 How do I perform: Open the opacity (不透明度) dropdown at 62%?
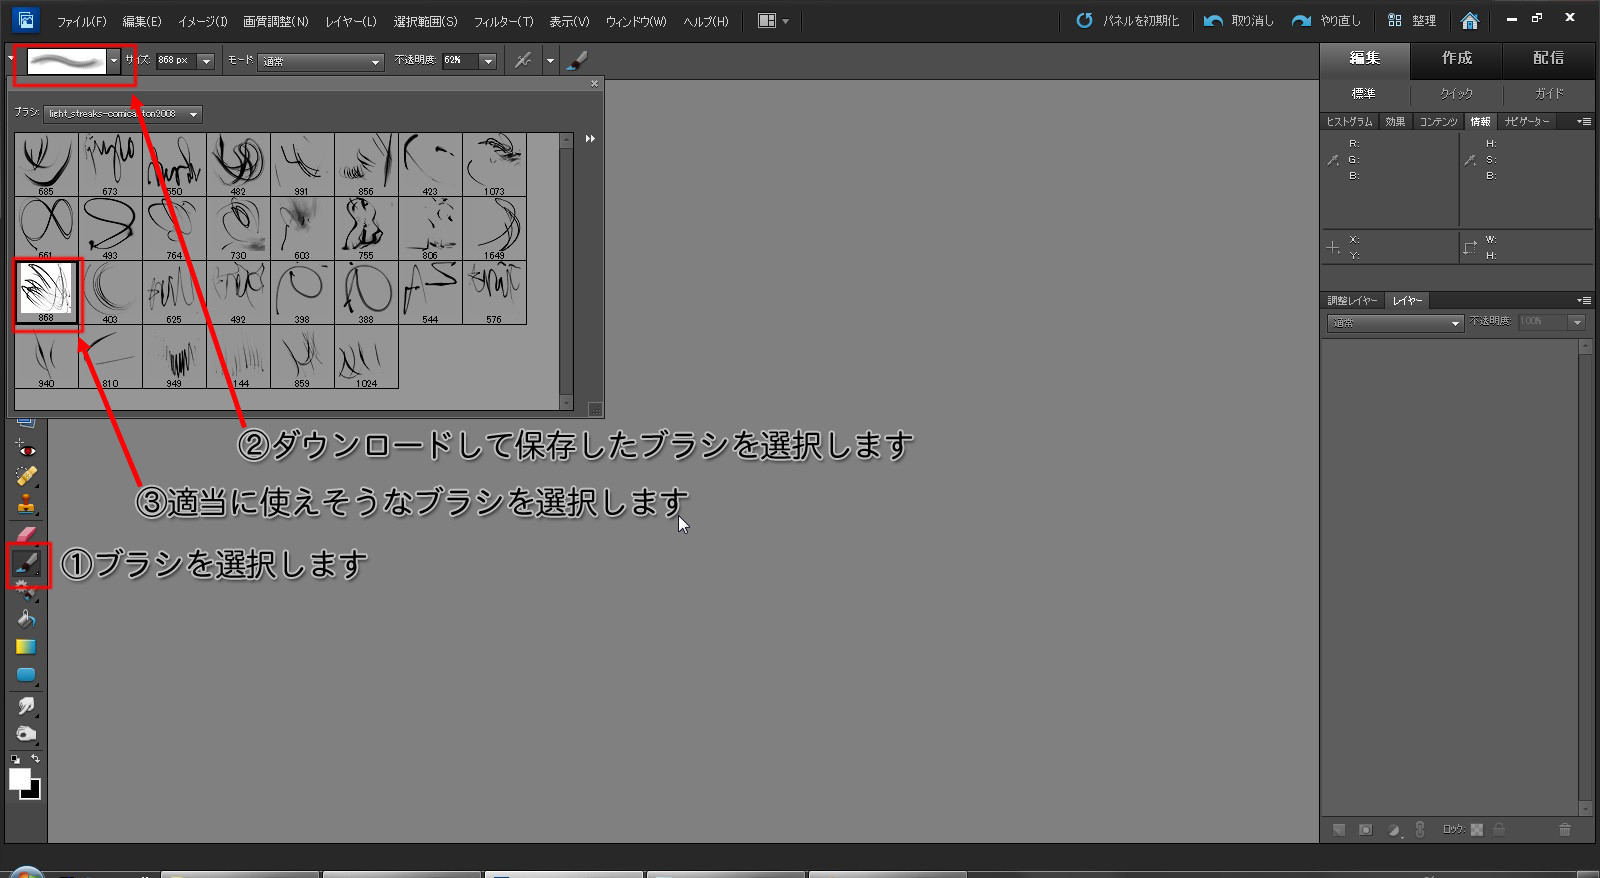coord(488,61)
